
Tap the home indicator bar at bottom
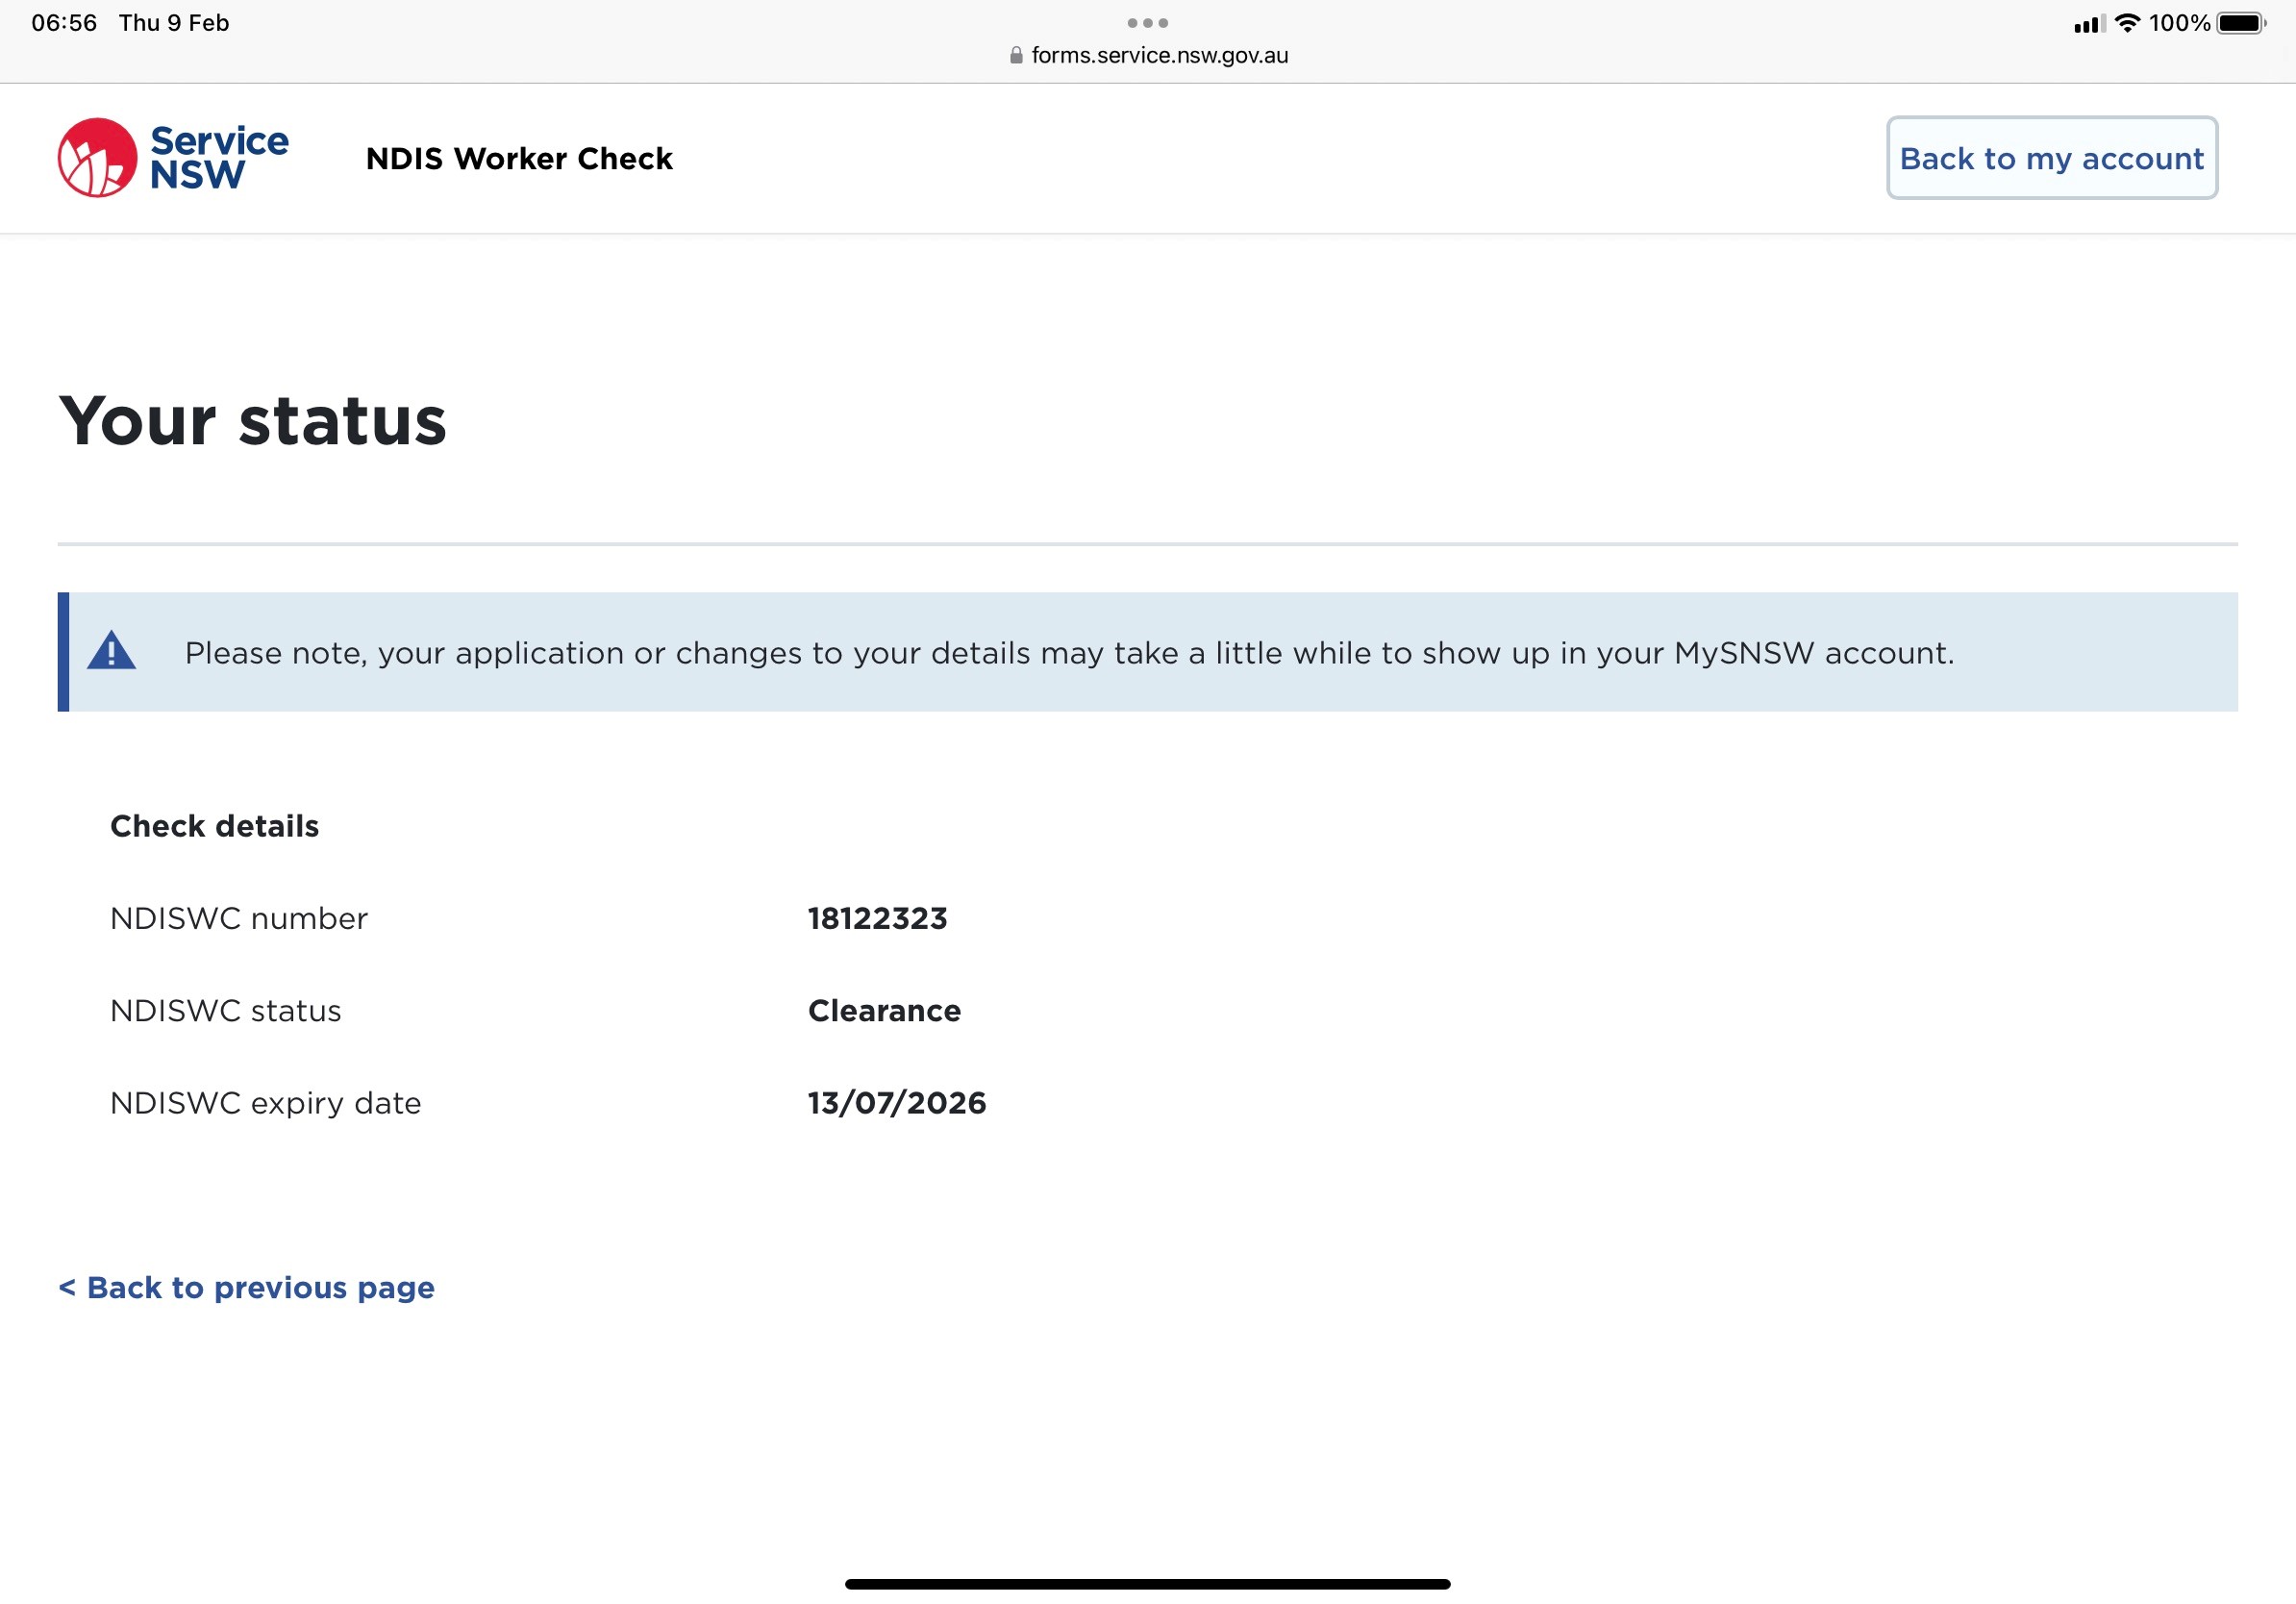[1147, 1584]
